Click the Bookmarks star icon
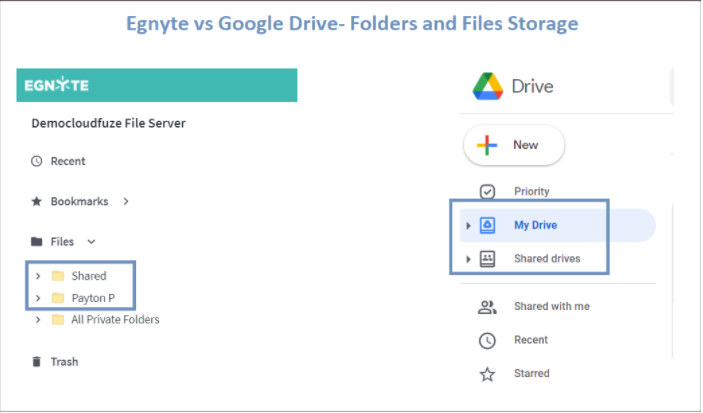The width and height of the screenshot is (703, 413). tap(37, 201)
